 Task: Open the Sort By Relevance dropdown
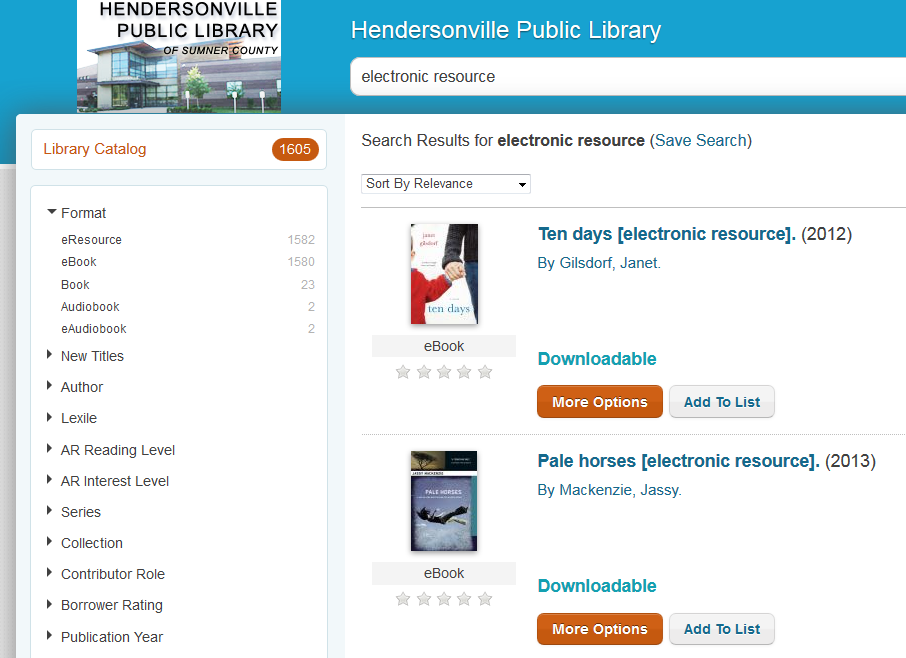(x=446, y=184)
